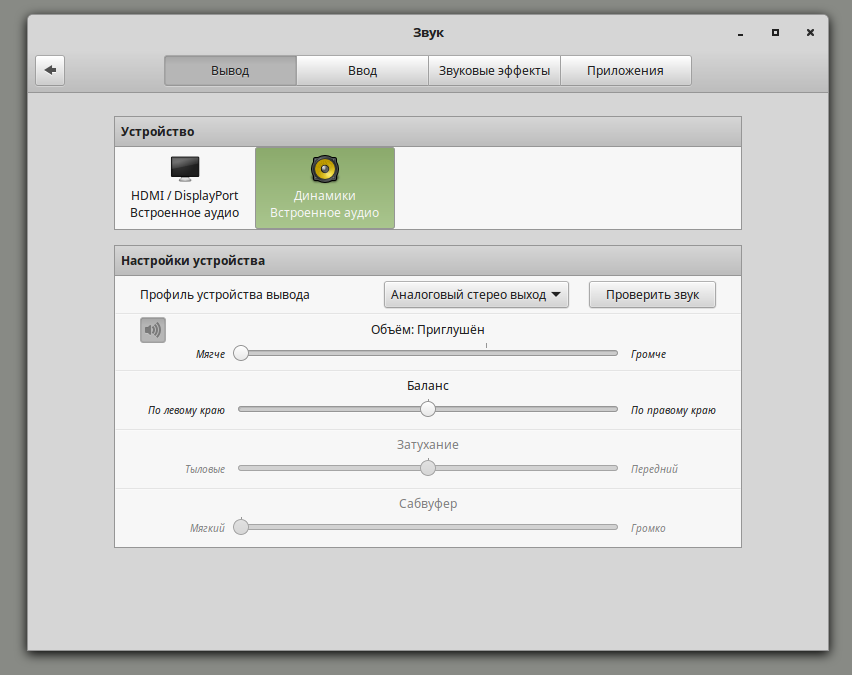Click the Громче label beside the volume slider

point(648,354)
